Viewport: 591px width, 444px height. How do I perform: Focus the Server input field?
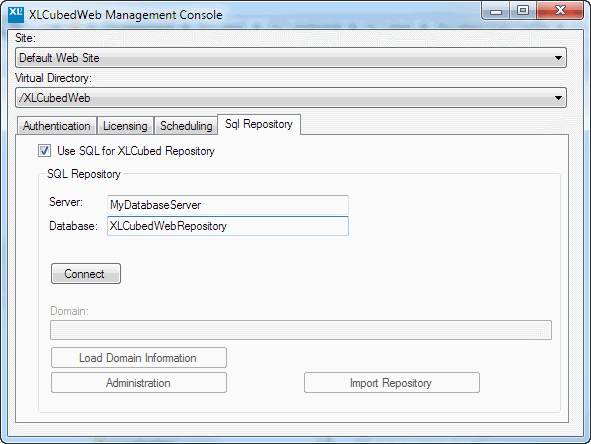228,205
